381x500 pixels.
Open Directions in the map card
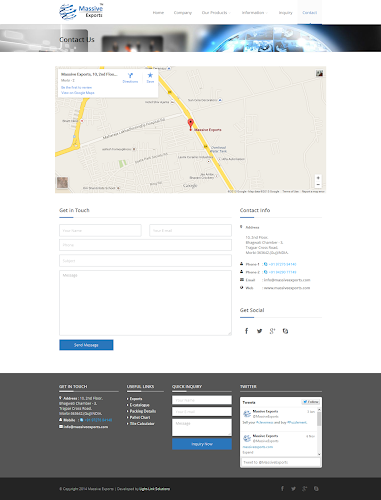coord(130,78)
